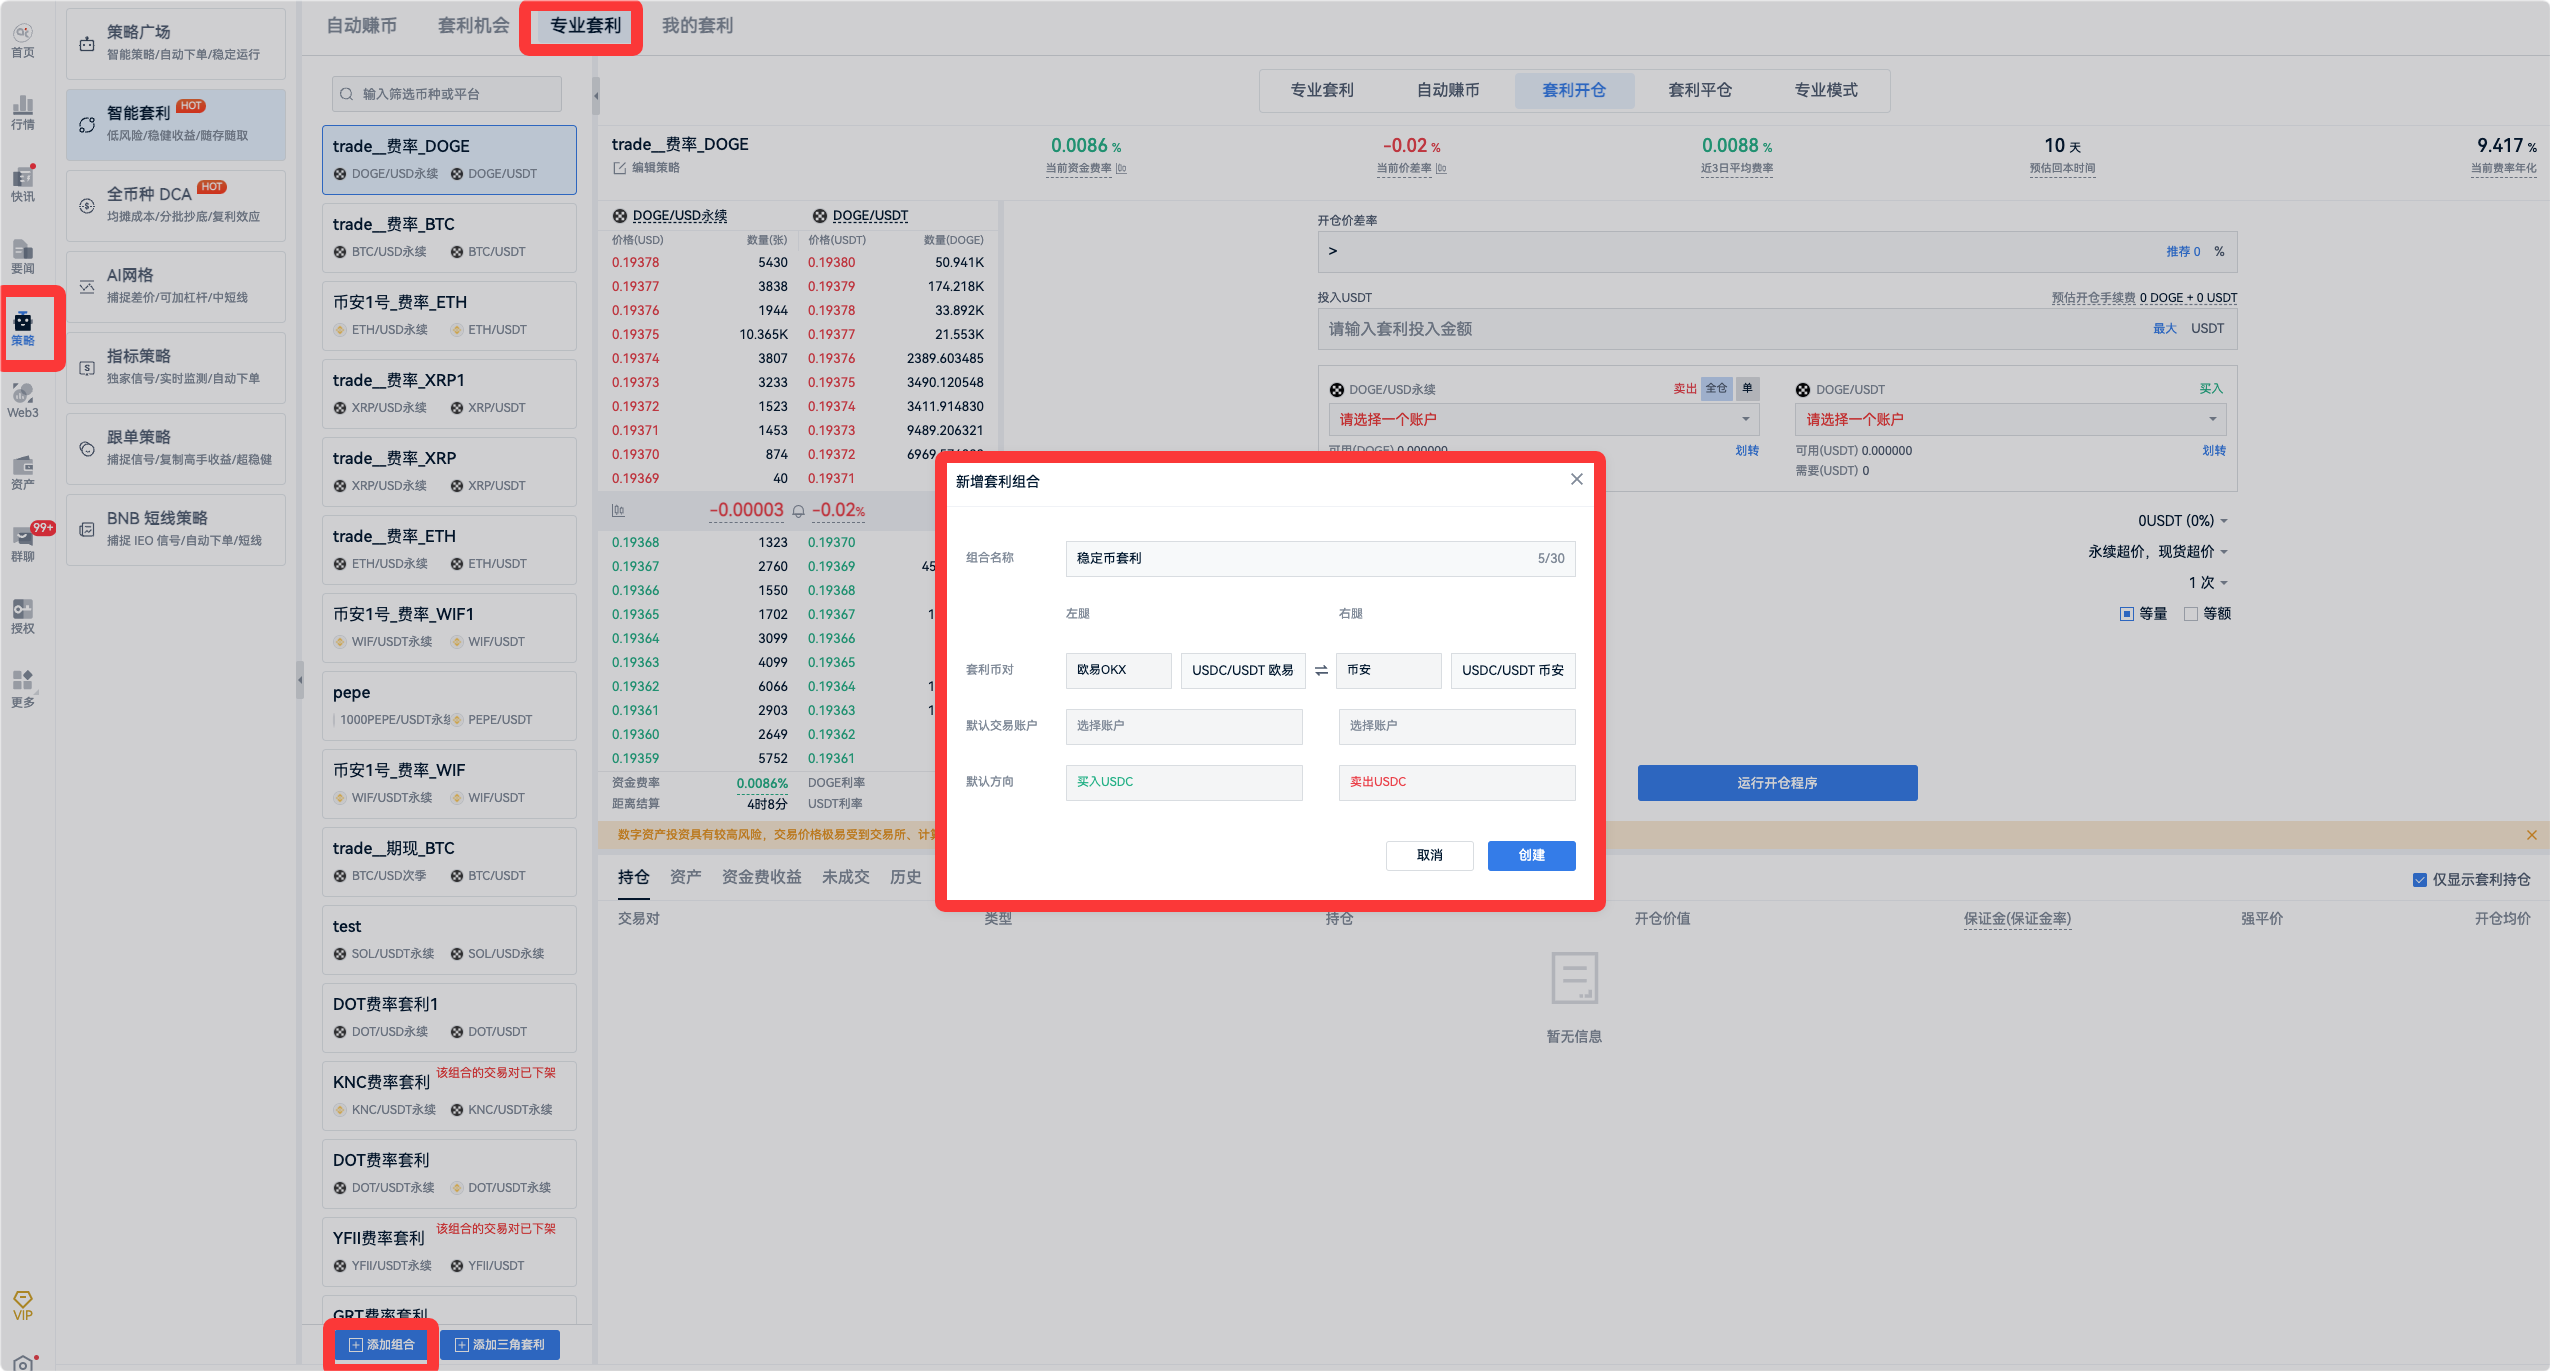The height and width of the screenshot is (1371, 2550).
Task: Click the 编辑策略 edit pencil icon
Action: point(619,168)
